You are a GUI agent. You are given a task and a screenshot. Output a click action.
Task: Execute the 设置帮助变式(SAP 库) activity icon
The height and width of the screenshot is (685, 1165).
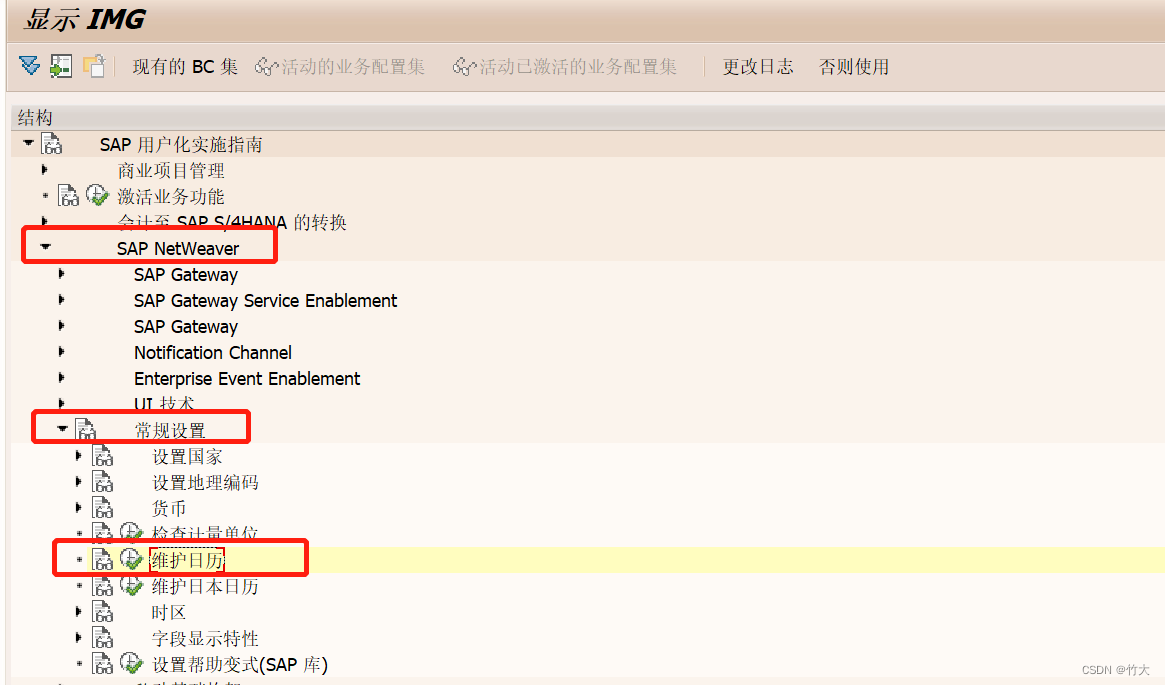point(132,663)
